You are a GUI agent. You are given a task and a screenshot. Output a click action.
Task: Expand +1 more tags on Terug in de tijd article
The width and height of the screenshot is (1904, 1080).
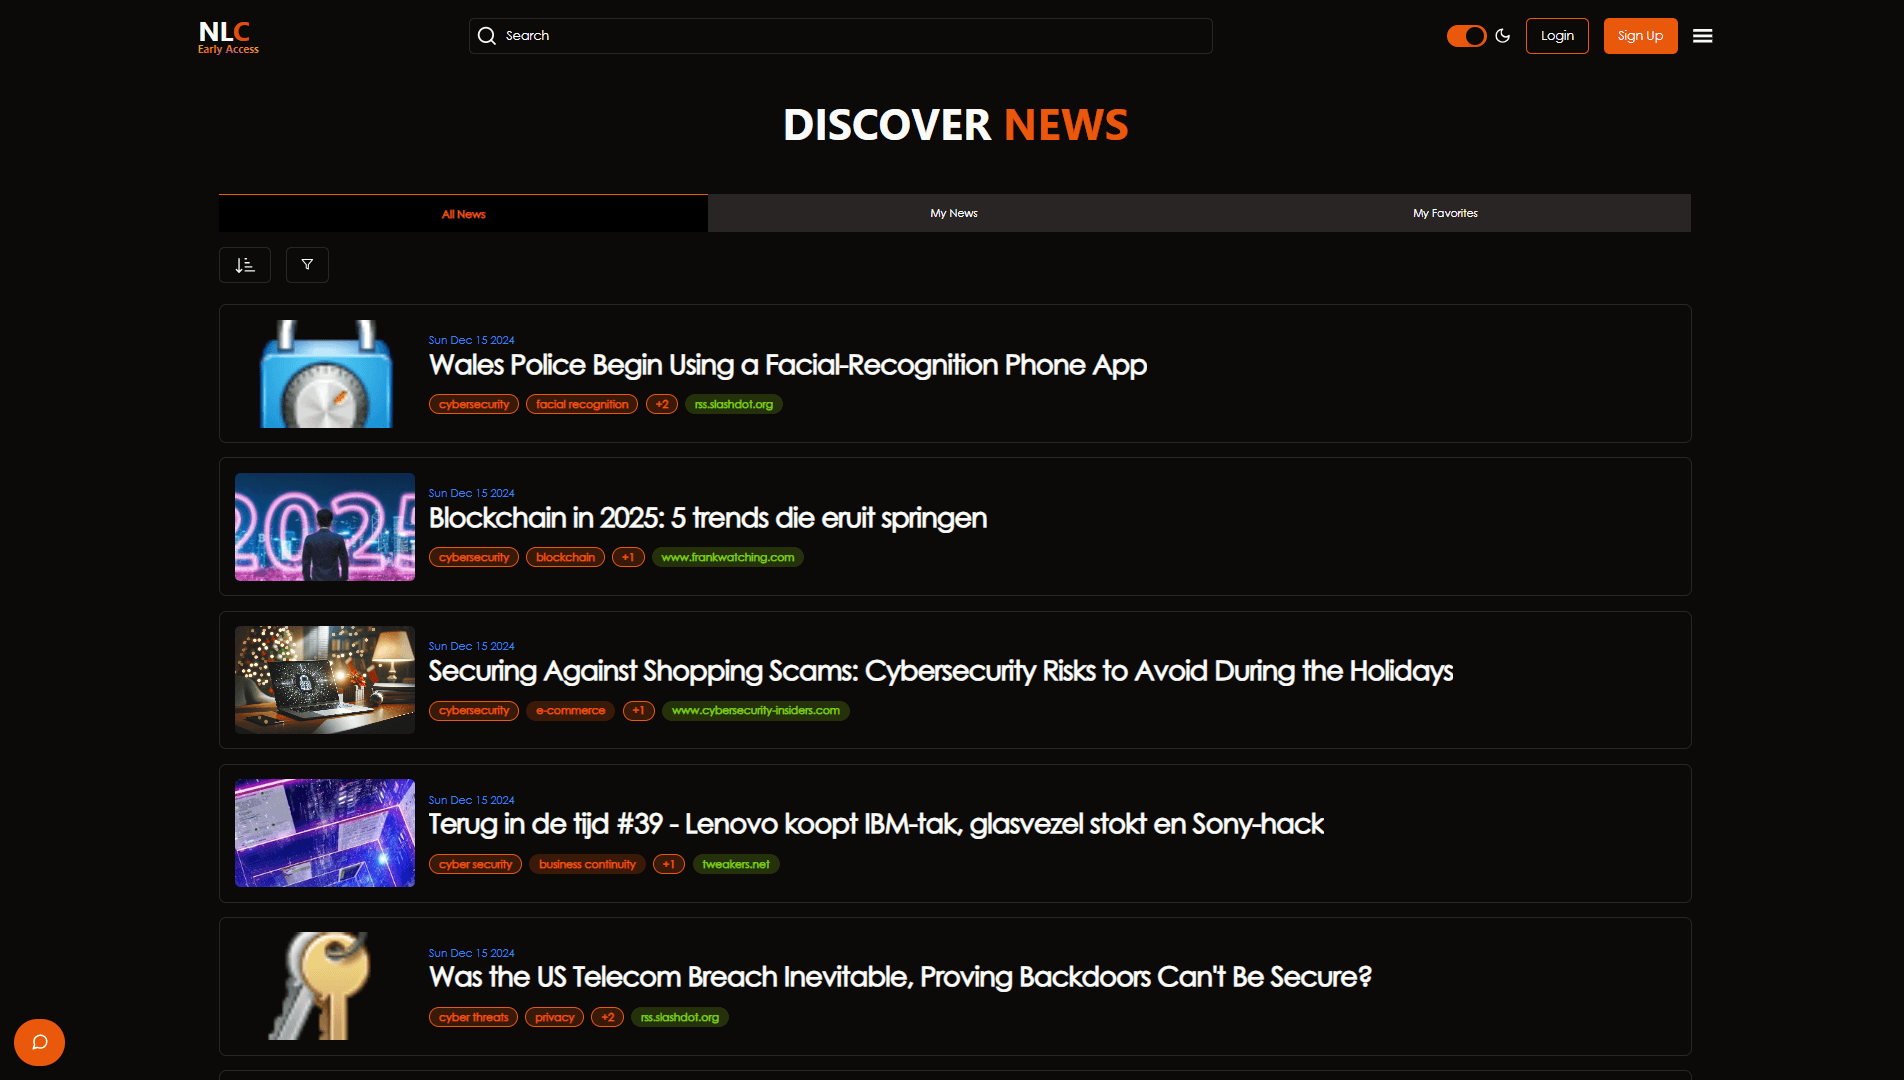pyautogui.click(x=669, y=864)
